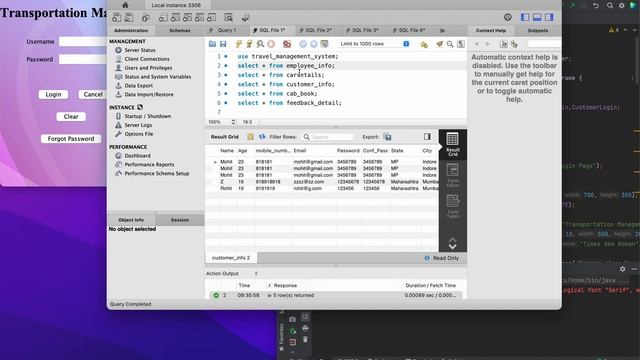
Task: Toggle continue on error for script execution
Action: pyautogui.click(x=287, y=44)
